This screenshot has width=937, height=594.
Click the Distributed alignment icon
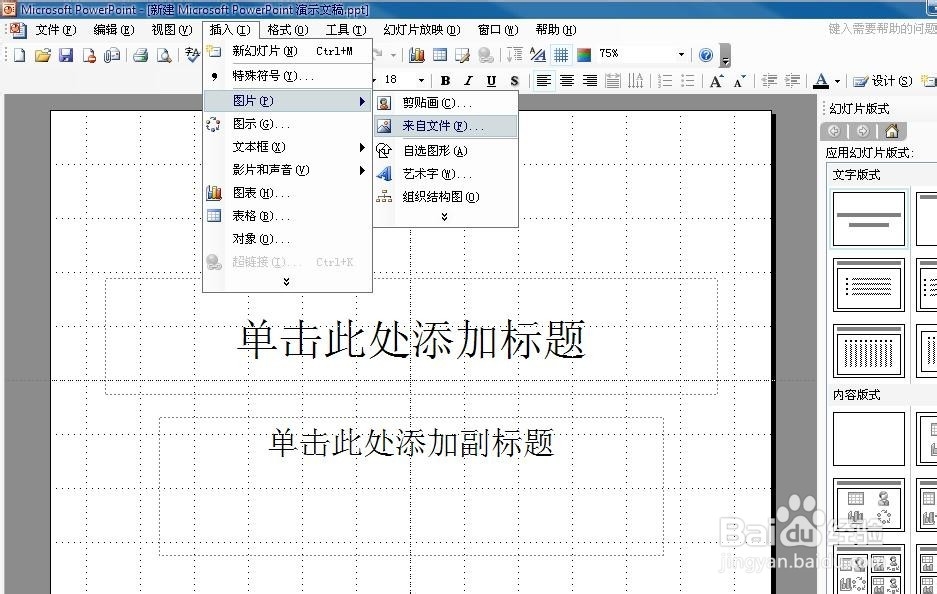pos(613,81)
